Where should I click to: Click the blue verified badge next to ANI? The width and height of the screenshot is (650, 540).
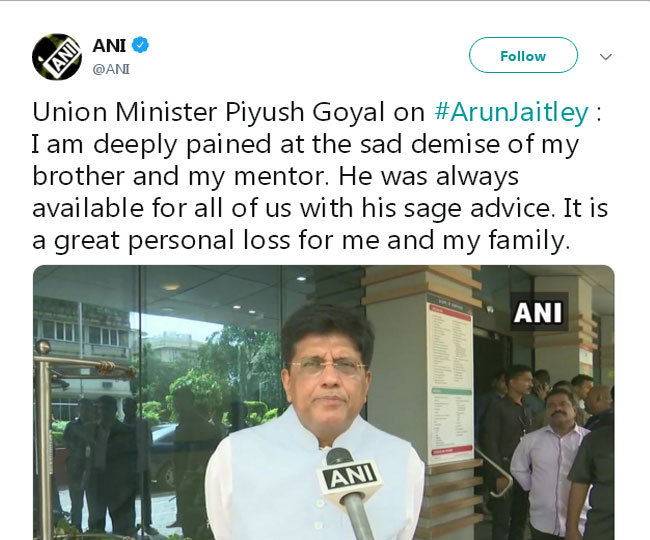140,45
